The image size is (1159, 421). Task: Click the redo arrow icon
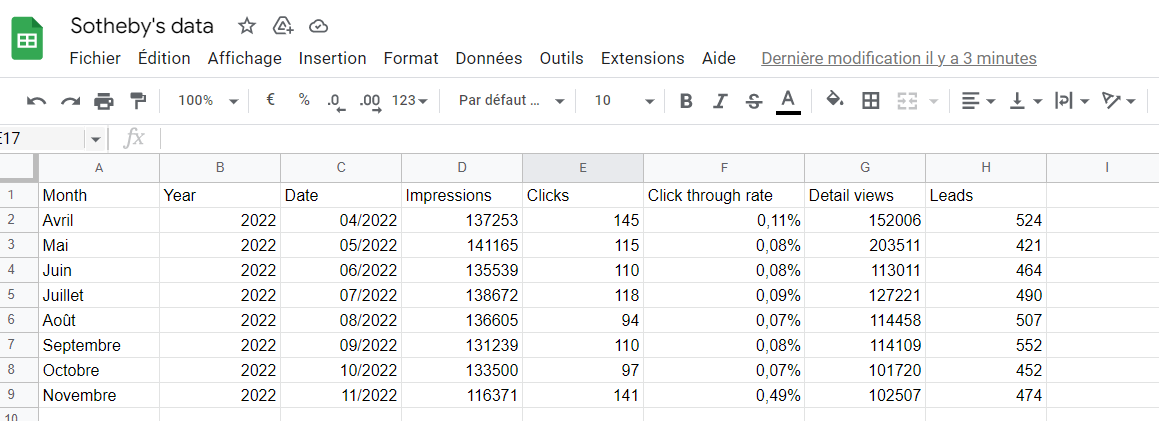(70, 101)
